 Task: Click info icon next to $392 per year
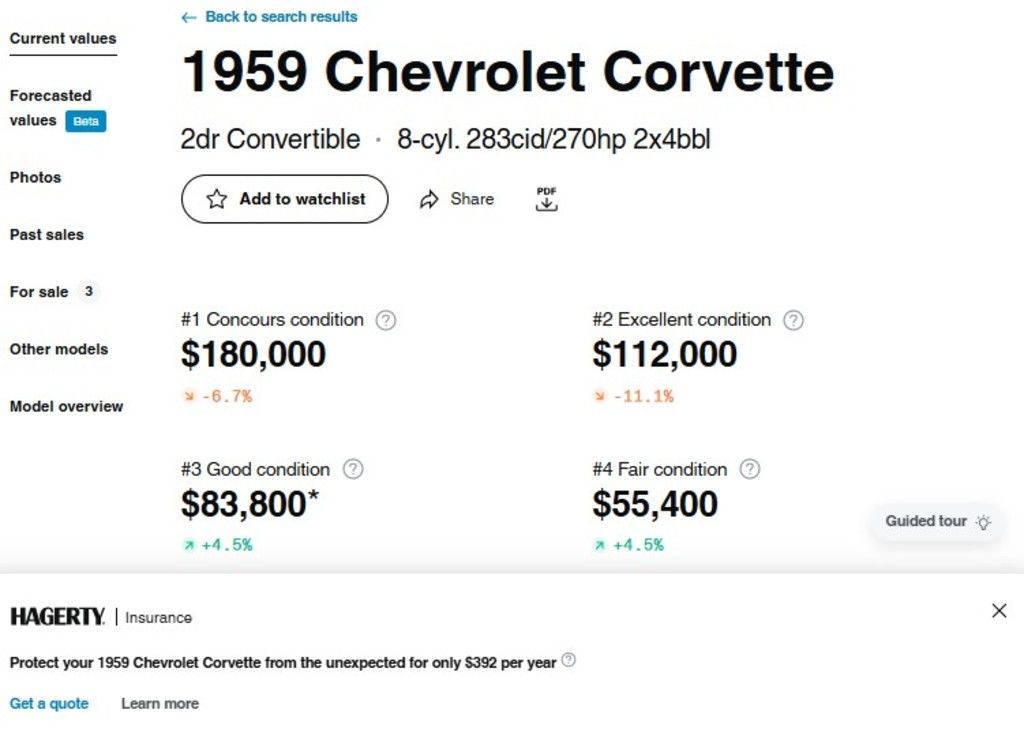click(568, 660)
